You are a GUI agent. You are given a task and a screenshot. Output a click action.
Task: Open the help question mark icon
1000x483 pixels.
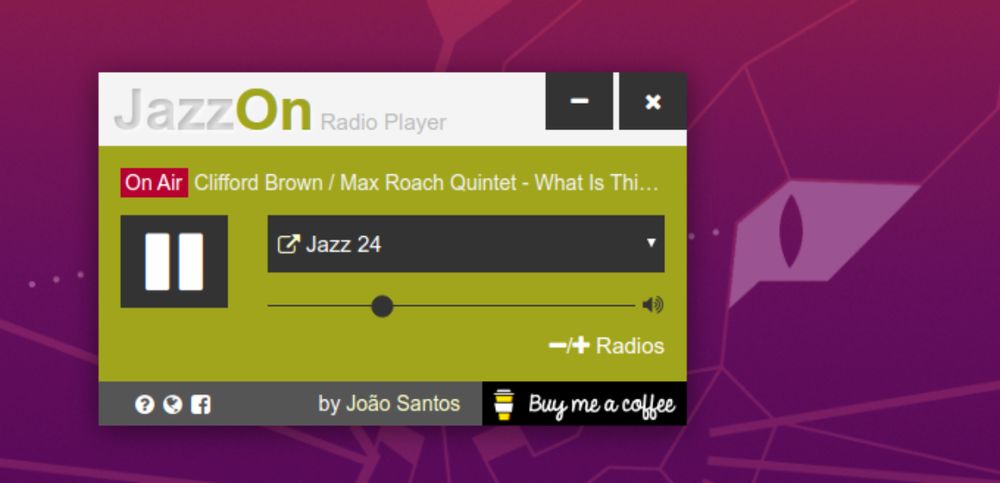[x=145, y=405]
